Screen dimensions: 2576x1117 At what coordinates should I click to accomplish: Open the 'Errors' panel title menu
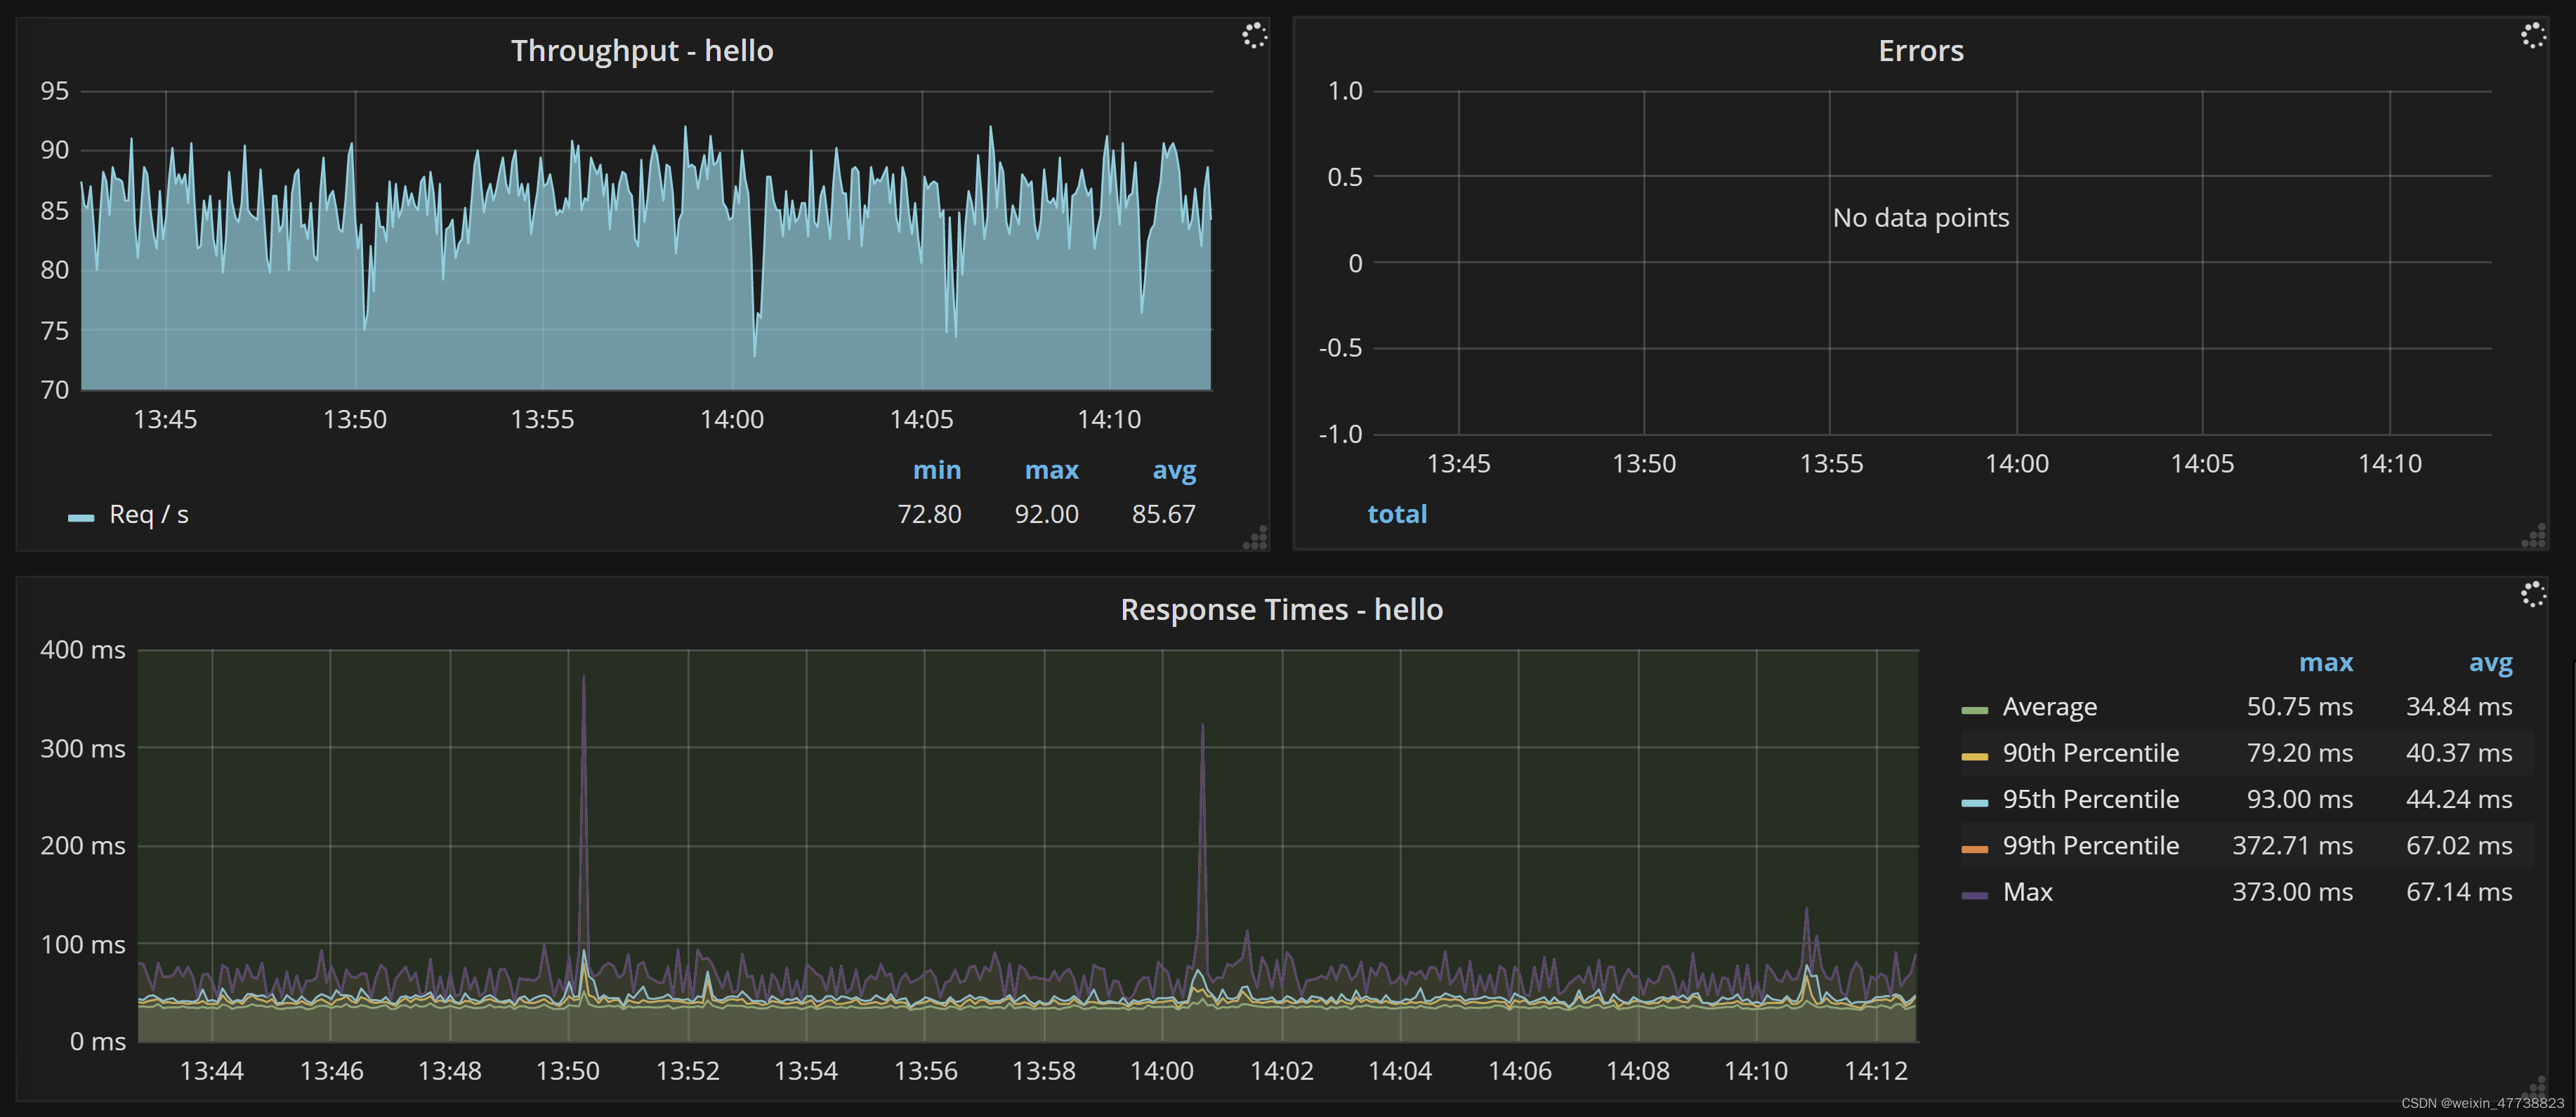pyautogui.click(x=1920, y=51)
